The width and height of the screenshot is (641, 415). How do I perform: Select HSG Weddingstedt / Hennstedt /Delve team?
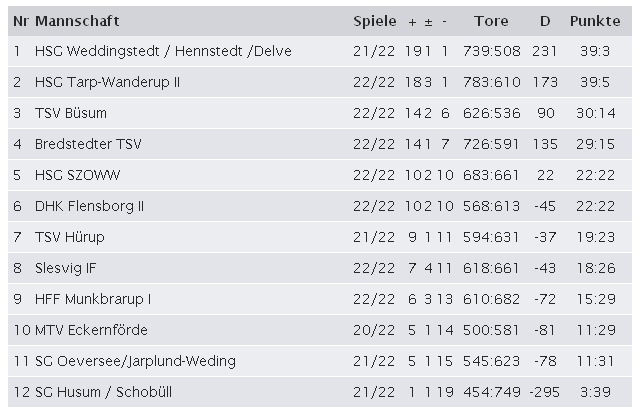pos(163,51)
